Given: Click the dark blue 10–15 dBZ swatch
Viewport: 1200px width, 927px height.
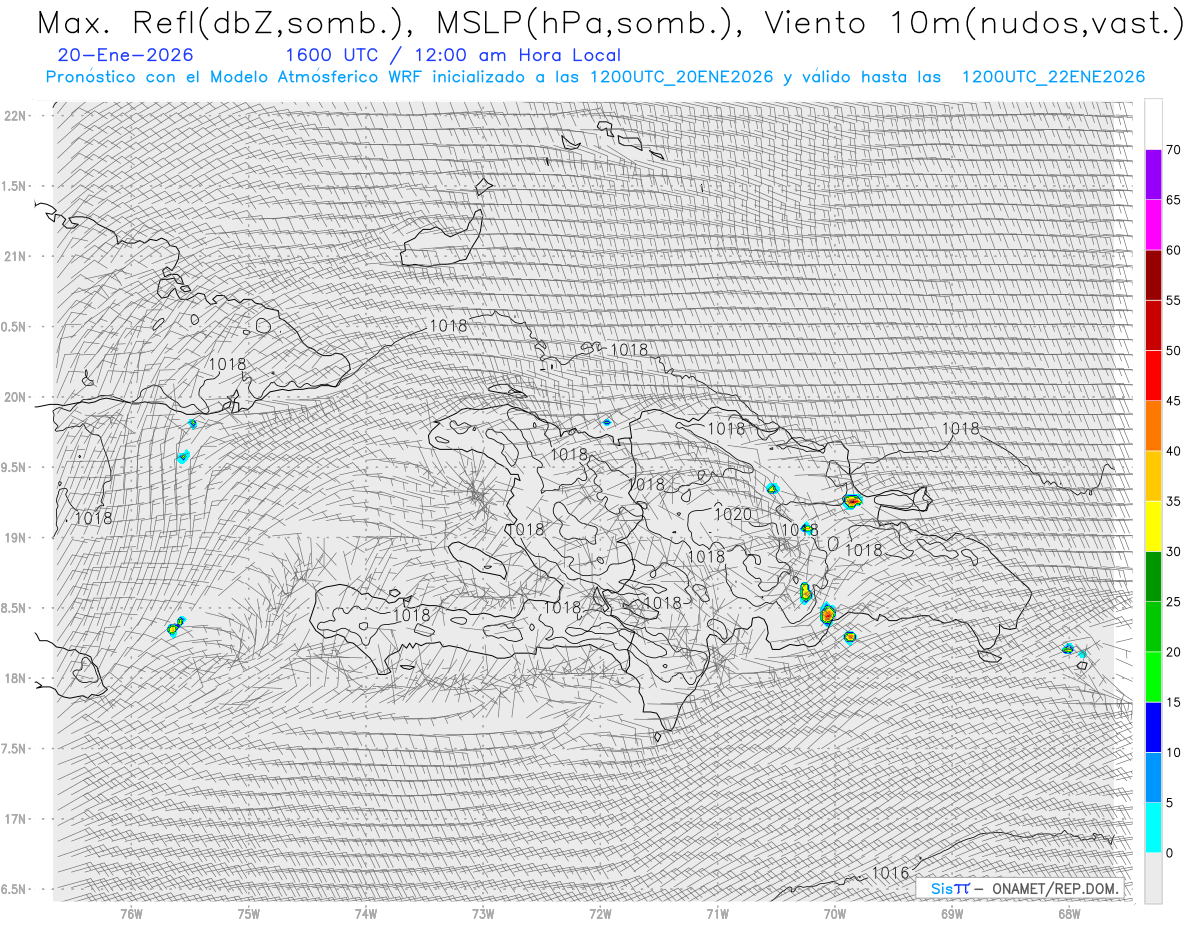Looking at the screenshot, I should [x=1153, y=727].
